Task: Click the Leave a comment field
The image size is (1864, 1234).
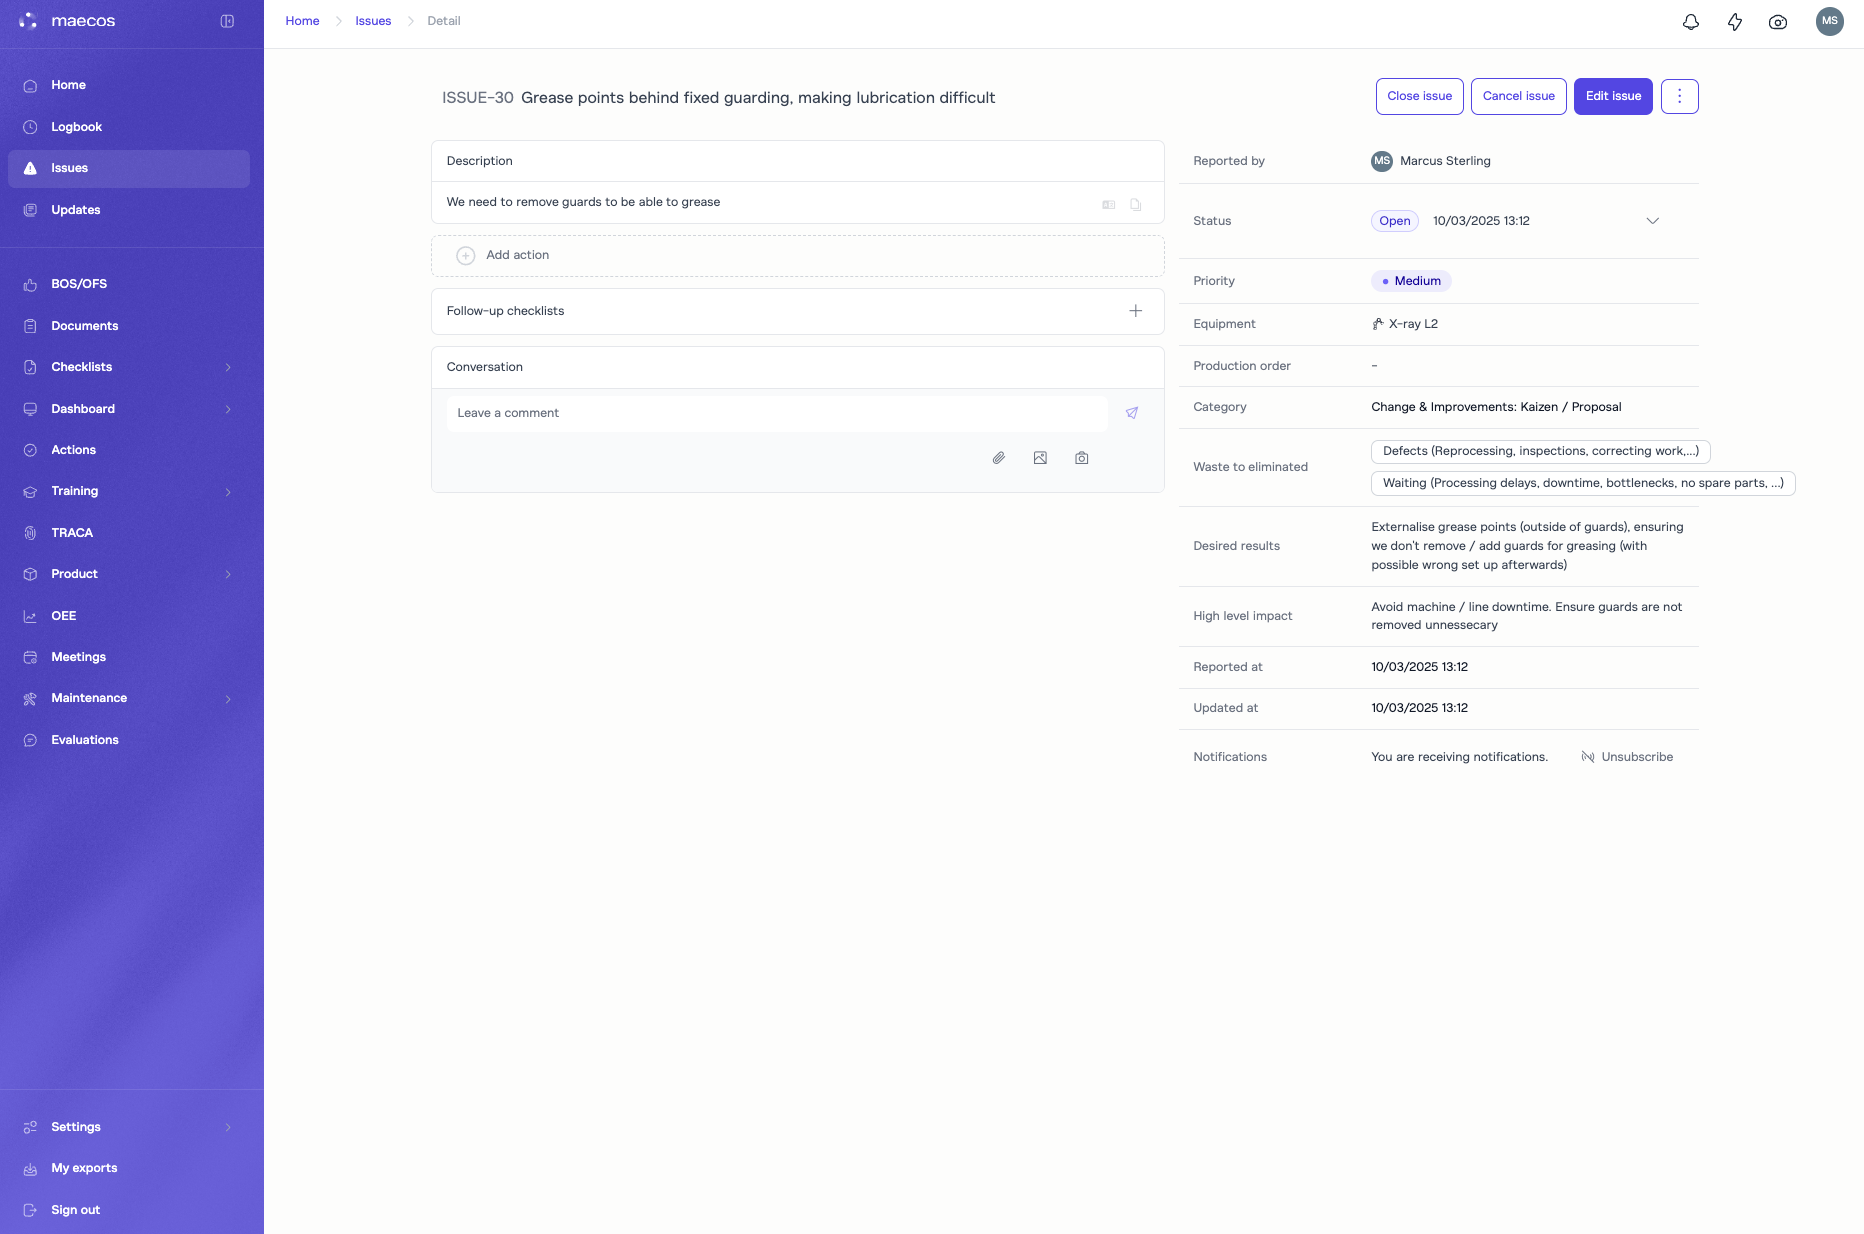Action: click(x=777, y=413)
